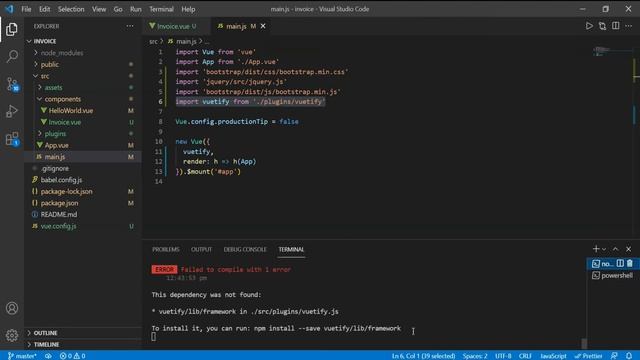
Task: Add a new terminal with plus icon
Action: [x=596, y=249]
